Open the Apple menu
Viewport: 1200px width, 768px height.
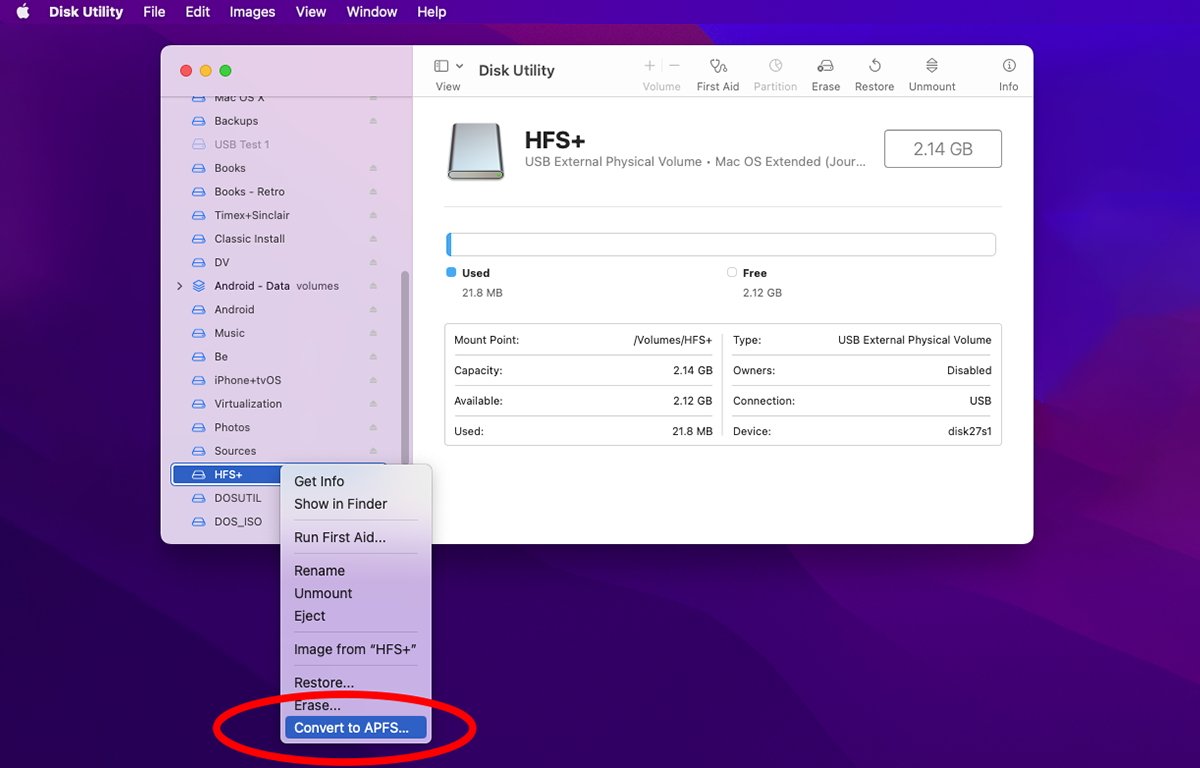pyautogui.click(x=22, y=12)
